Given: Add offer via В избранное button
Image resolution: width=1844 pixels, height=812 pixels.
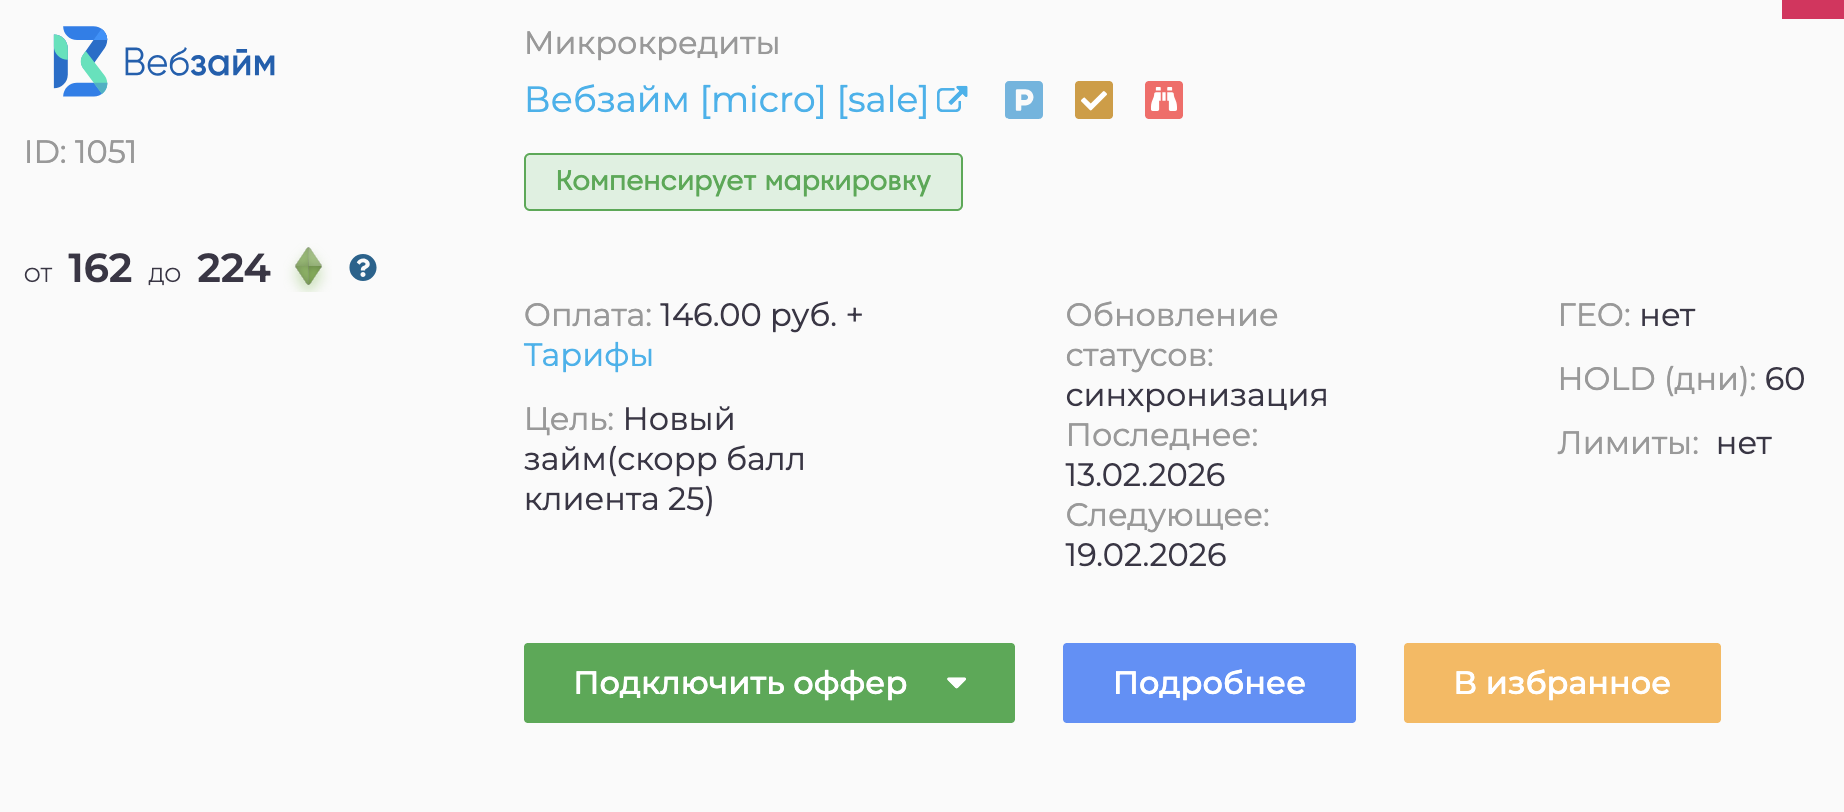Looking at the screenshot, I should point(1561,683).
